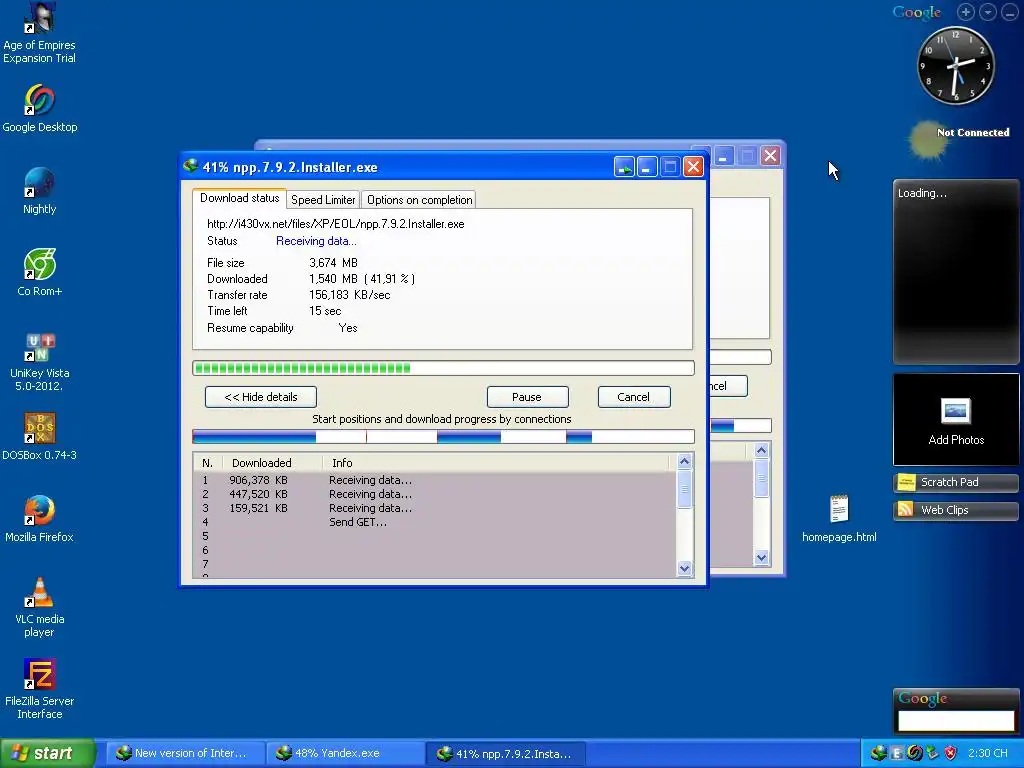Click the Scratch Pad gadget title
Image resolution: width=1024 pixels, height=768 pixels.
tap(950, 482)
